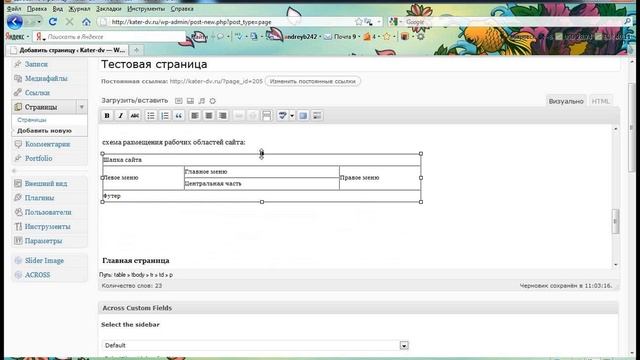Toggle Italic formatting in editor toolbar

(120, 116)
